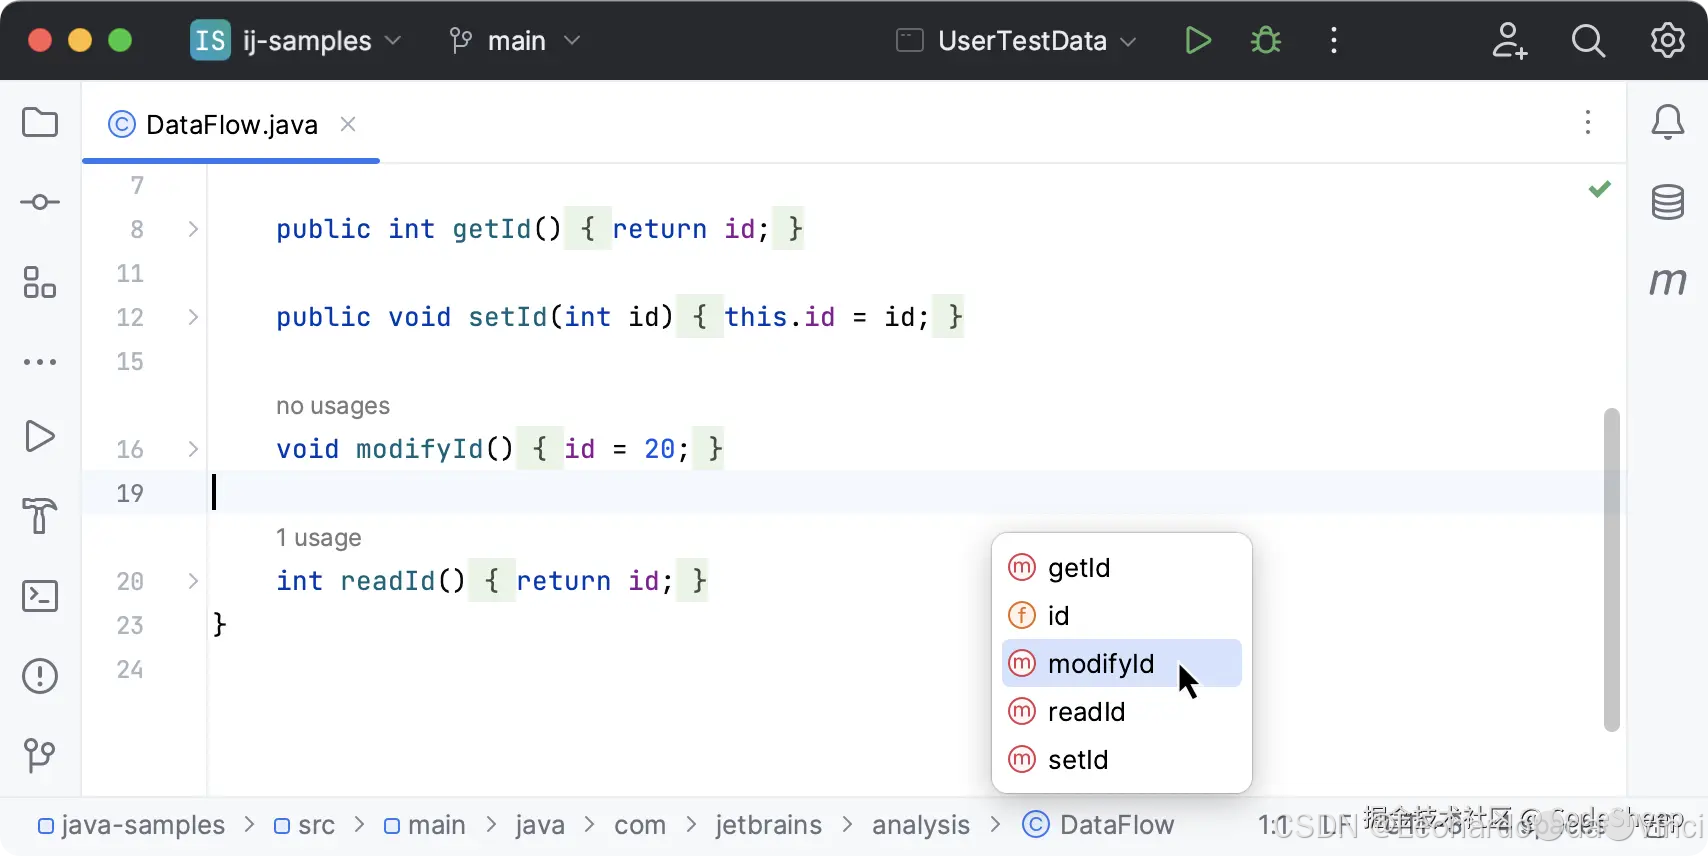The width and height of the screenshot is (1708, 856).
Task: Open IDE settings gear
Action: pyautogui.click(x=1667, y=41)
